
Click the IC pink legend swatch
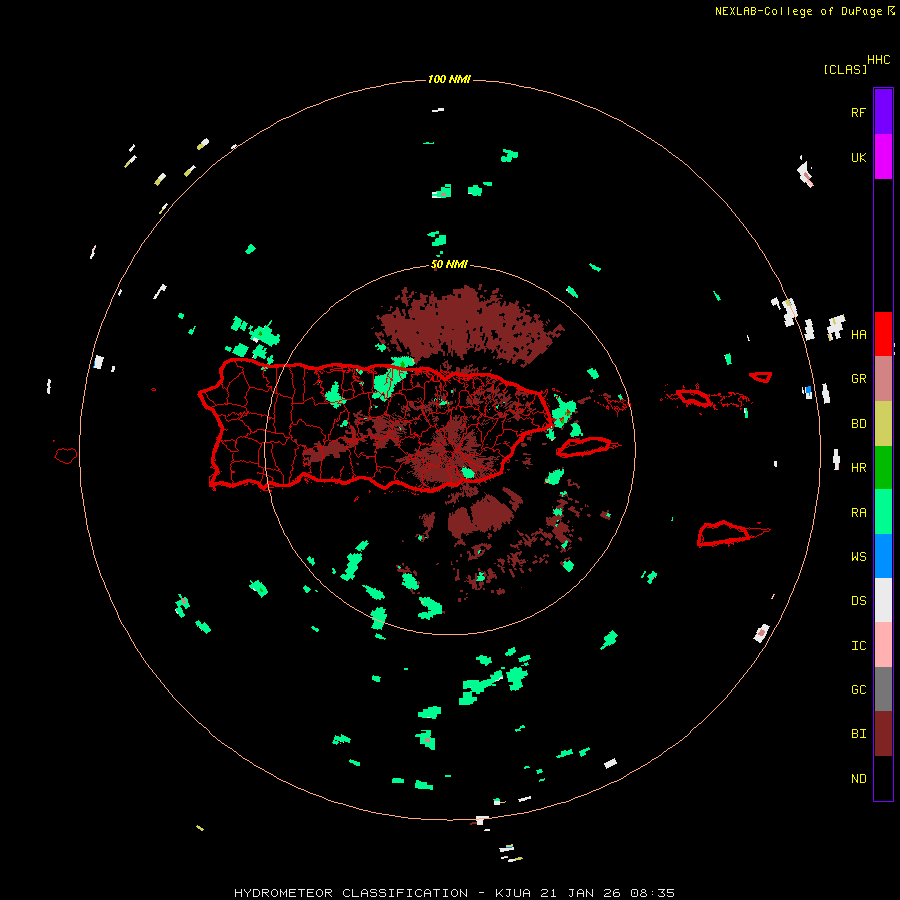883,645
